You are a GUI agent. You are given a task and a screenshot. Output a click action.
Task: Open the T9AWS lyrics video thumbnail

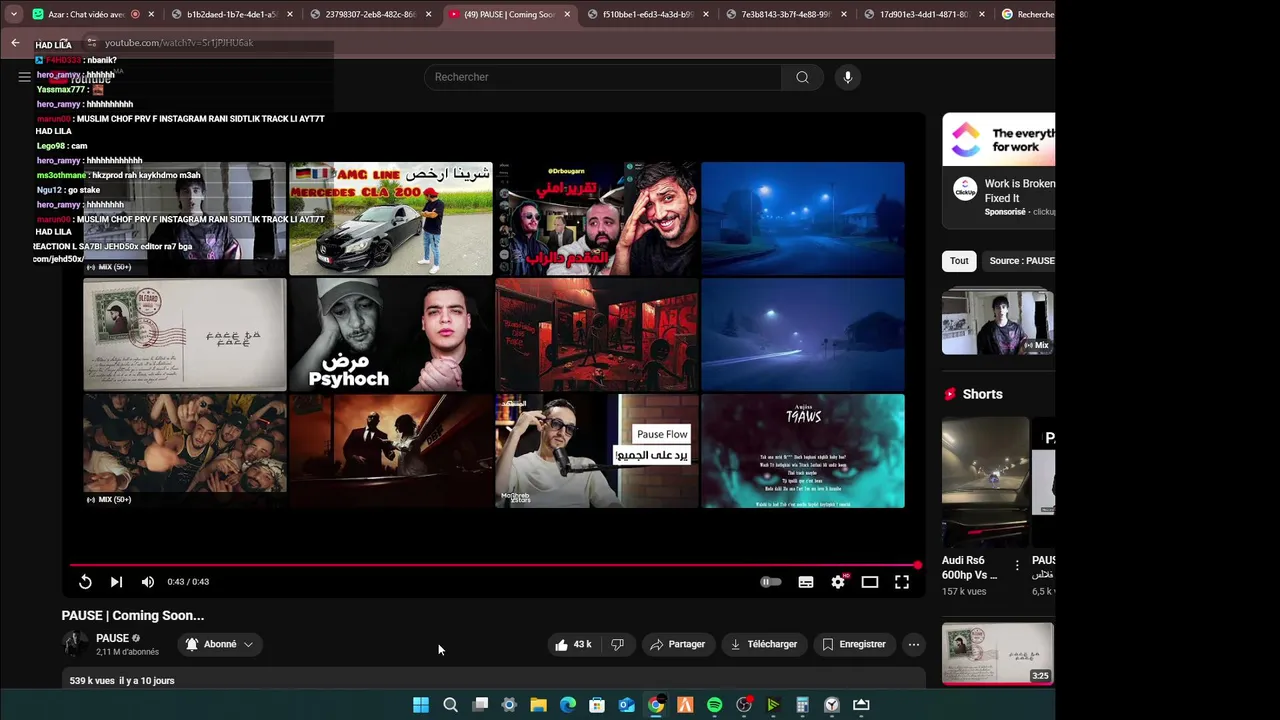pyautogui.click(x=803, y=451)
